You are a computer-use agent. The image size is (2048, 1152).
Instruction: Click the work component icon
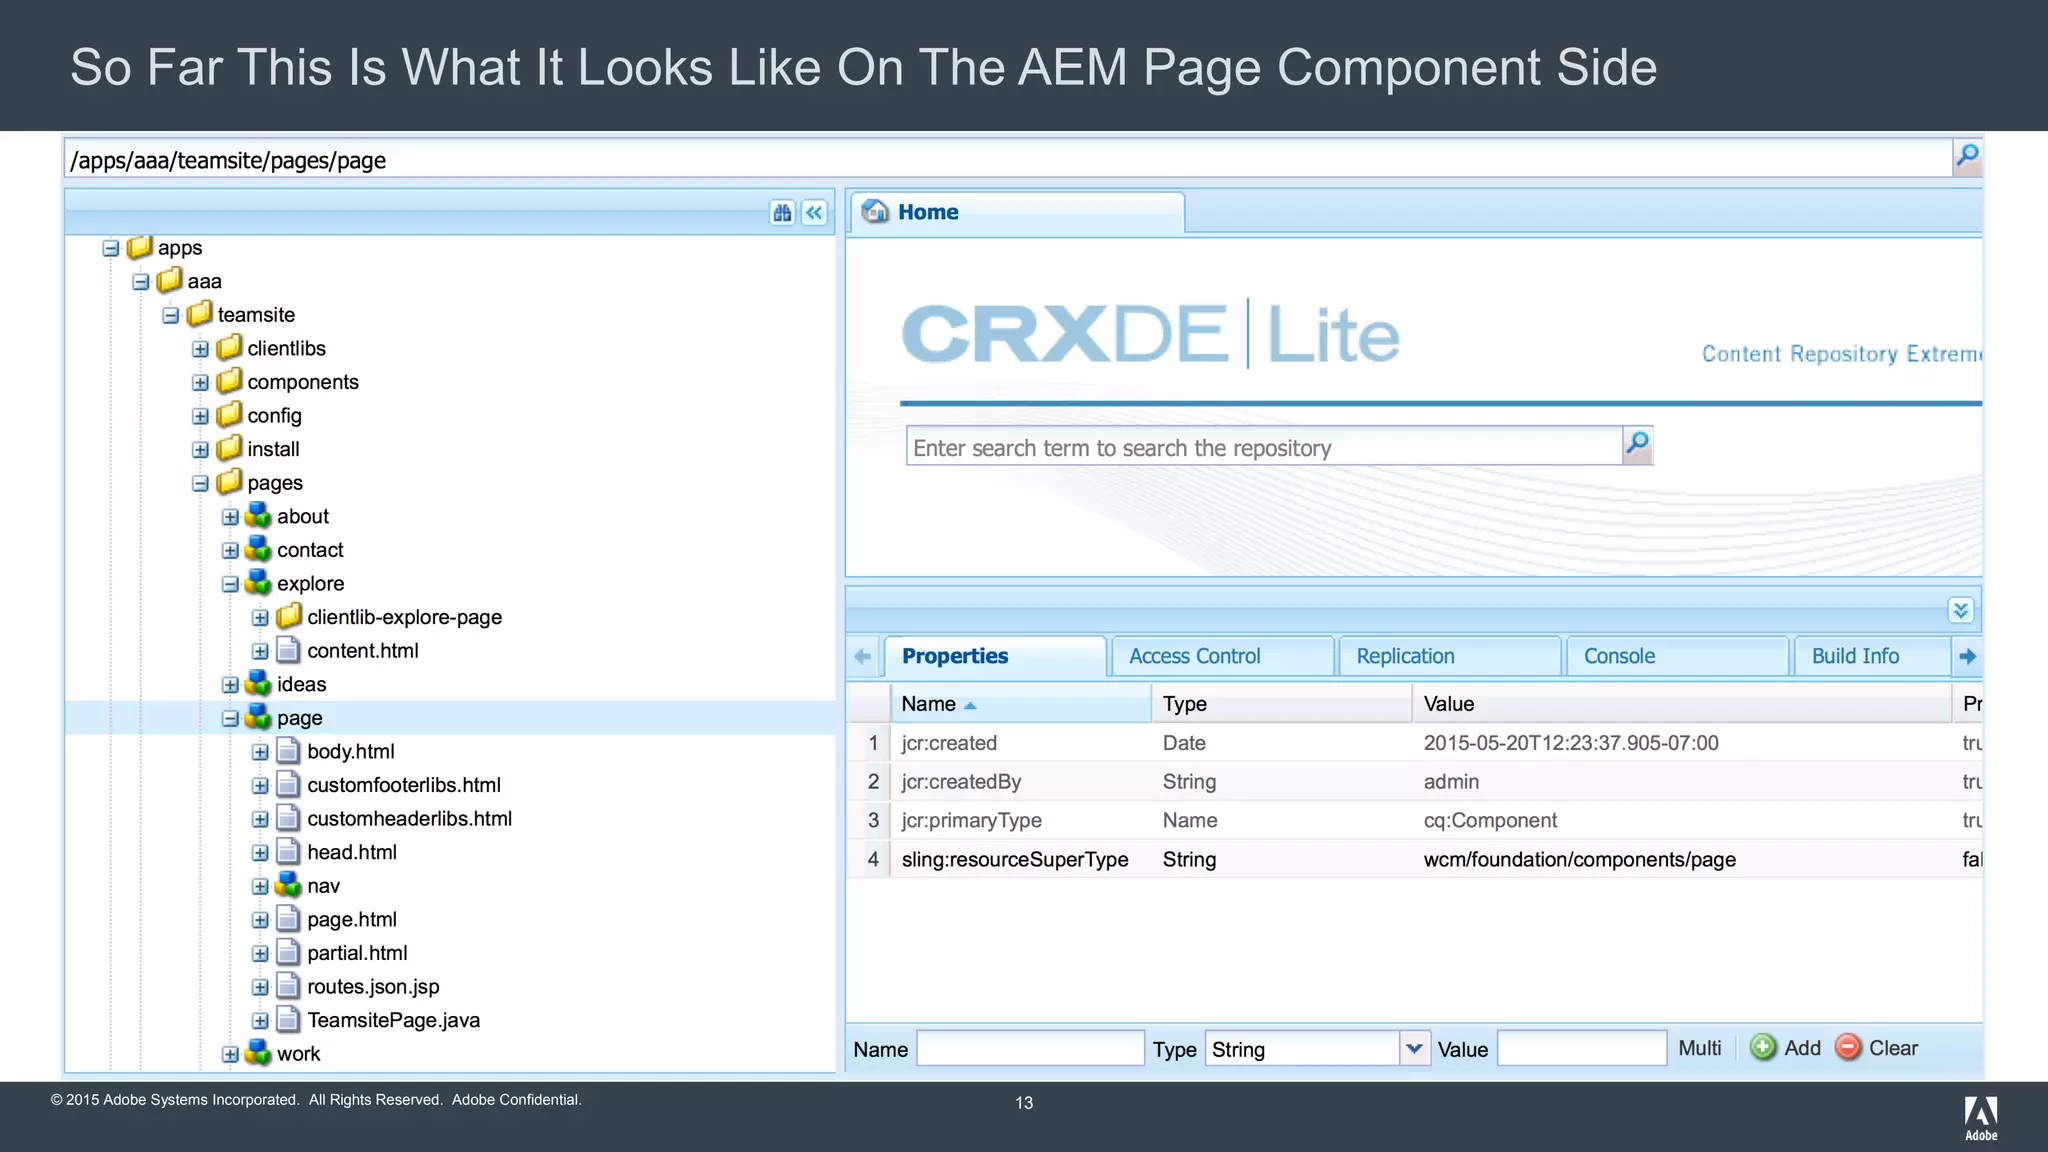click(x=259, y=1053)
